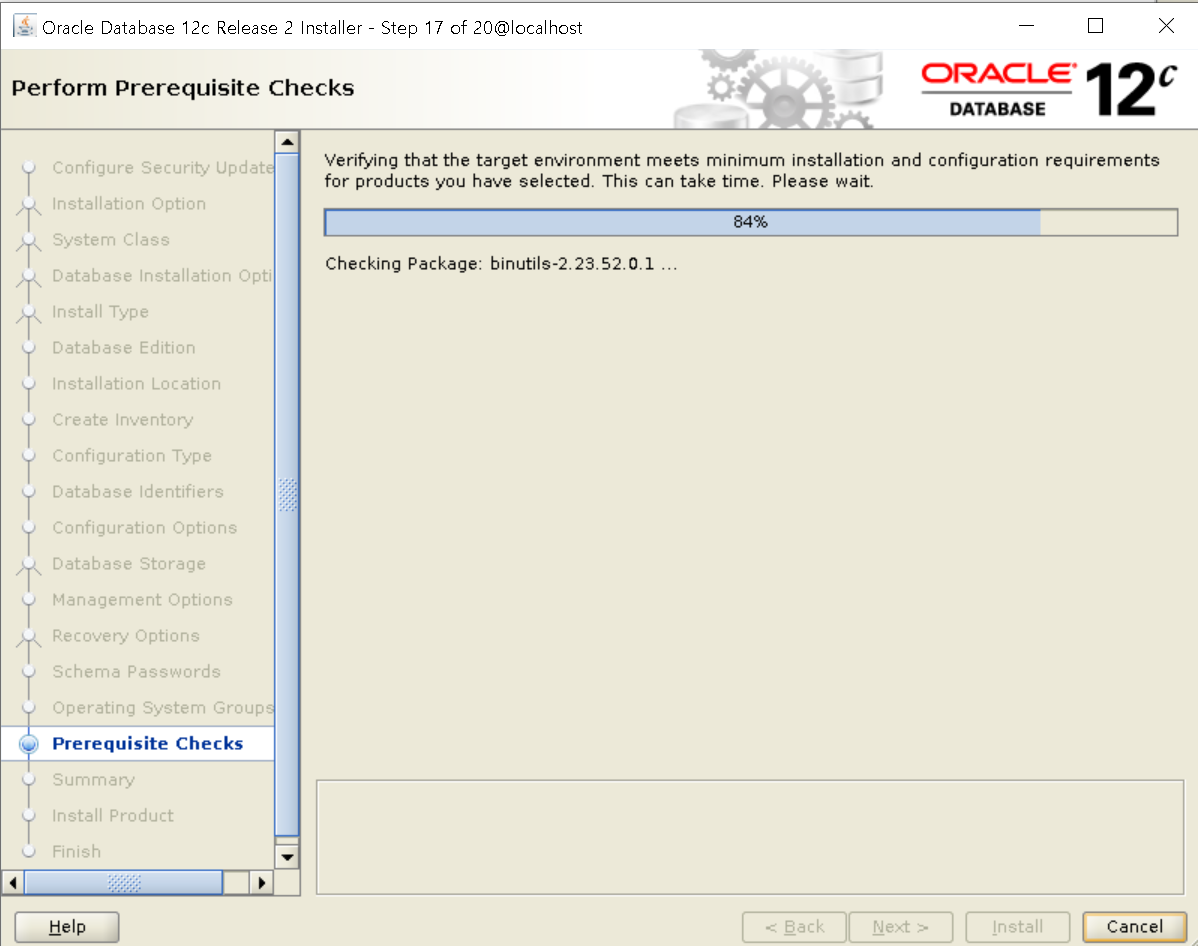Screen dimensions: 1198x946
Task: Click the Java installer icon in title bar
Action: point(24,27)
